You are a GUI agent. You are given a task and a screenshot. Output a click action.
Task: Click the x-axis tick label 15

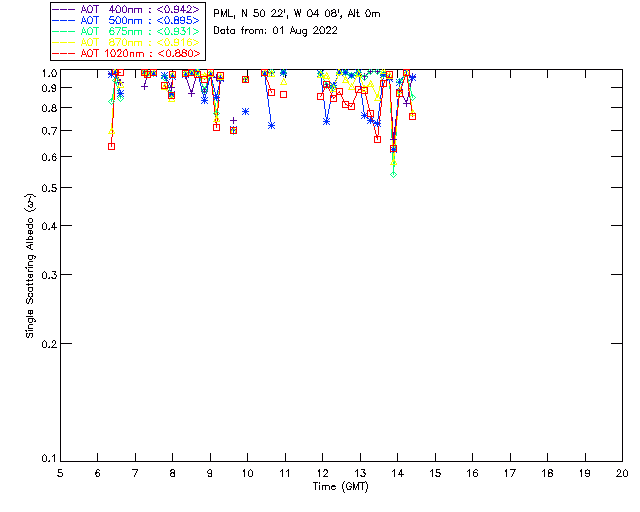[x=435, y=473]
